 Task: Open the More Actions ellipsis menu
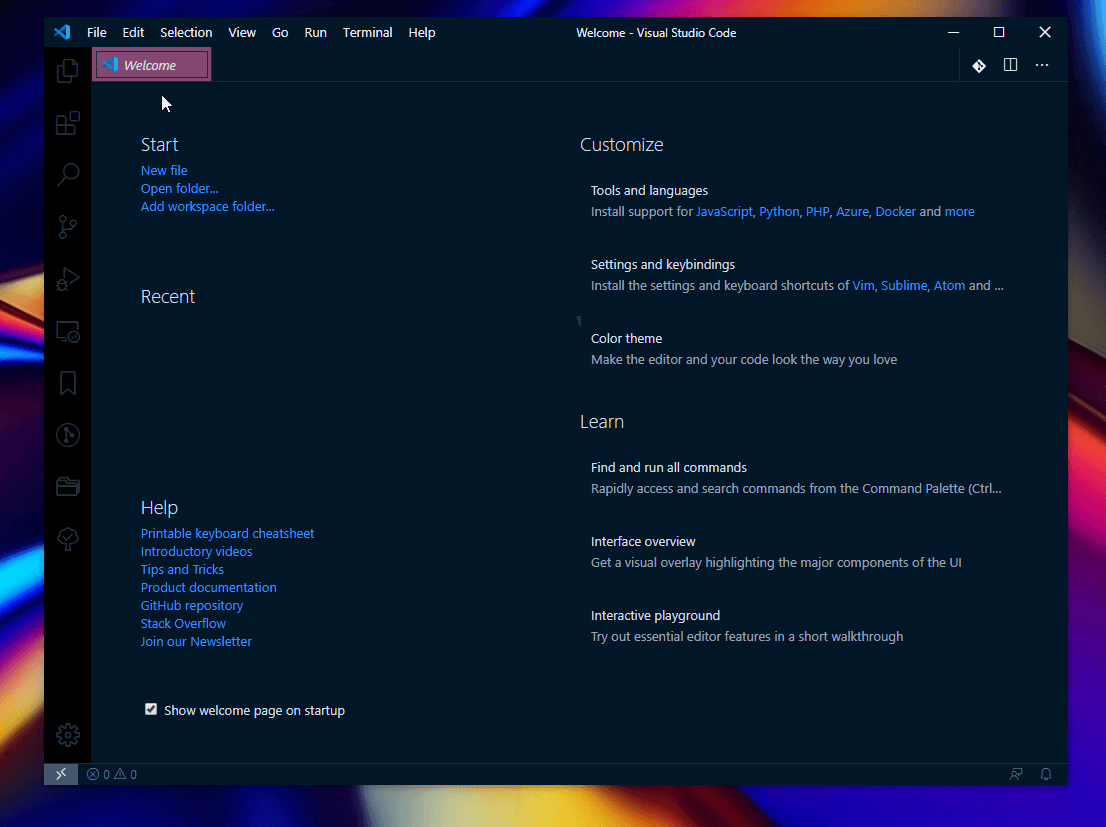tap(1042, 65)
